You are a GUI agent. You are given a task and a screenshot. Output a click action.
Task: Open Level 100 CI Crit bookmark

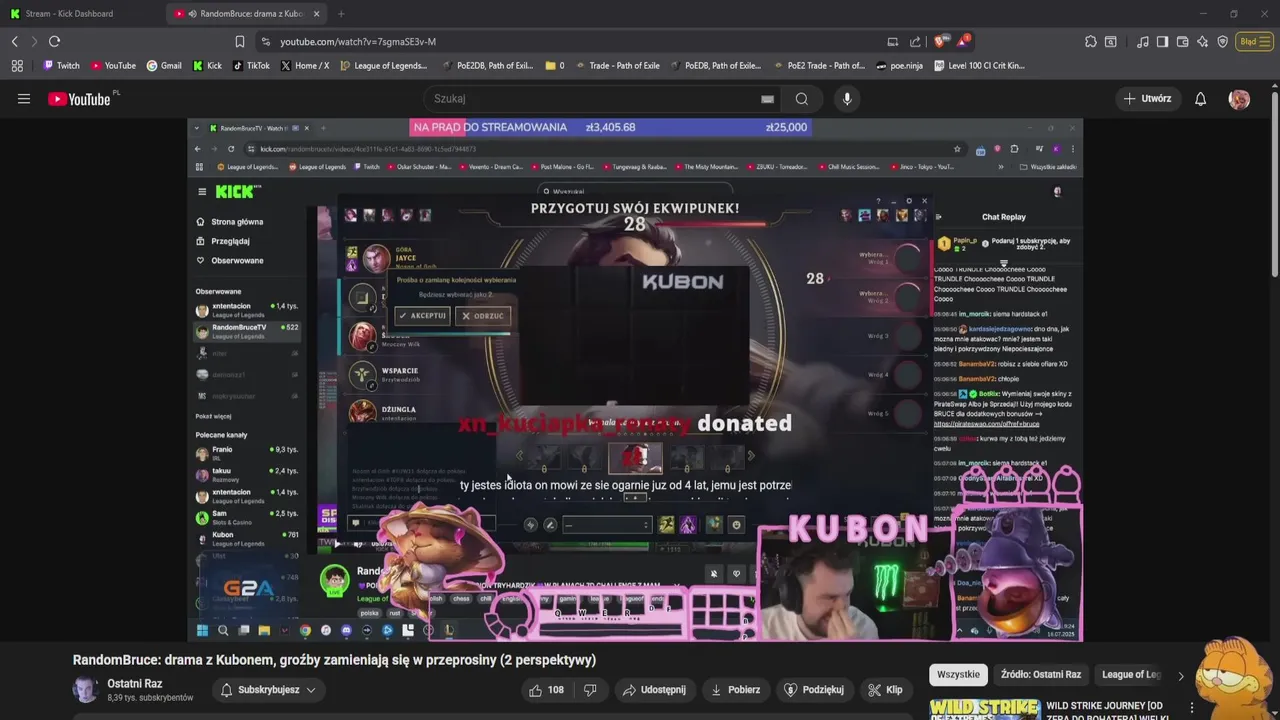(x=980, y=66)
